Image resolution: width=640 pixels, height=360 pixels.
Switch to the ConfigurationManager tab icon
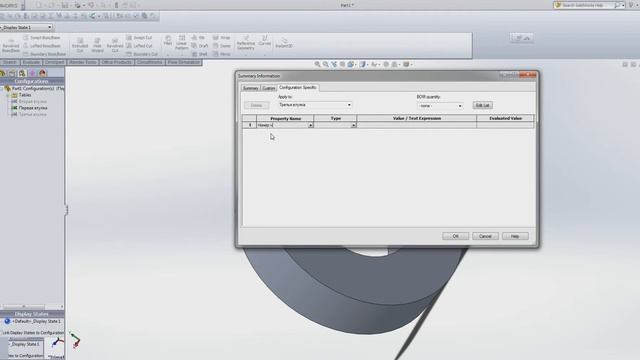(x=22, y=73)
